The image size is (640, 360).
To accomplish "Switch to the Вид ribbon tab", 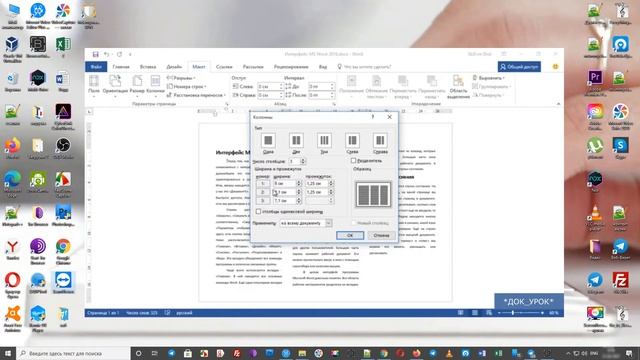I will pos(323,67).
